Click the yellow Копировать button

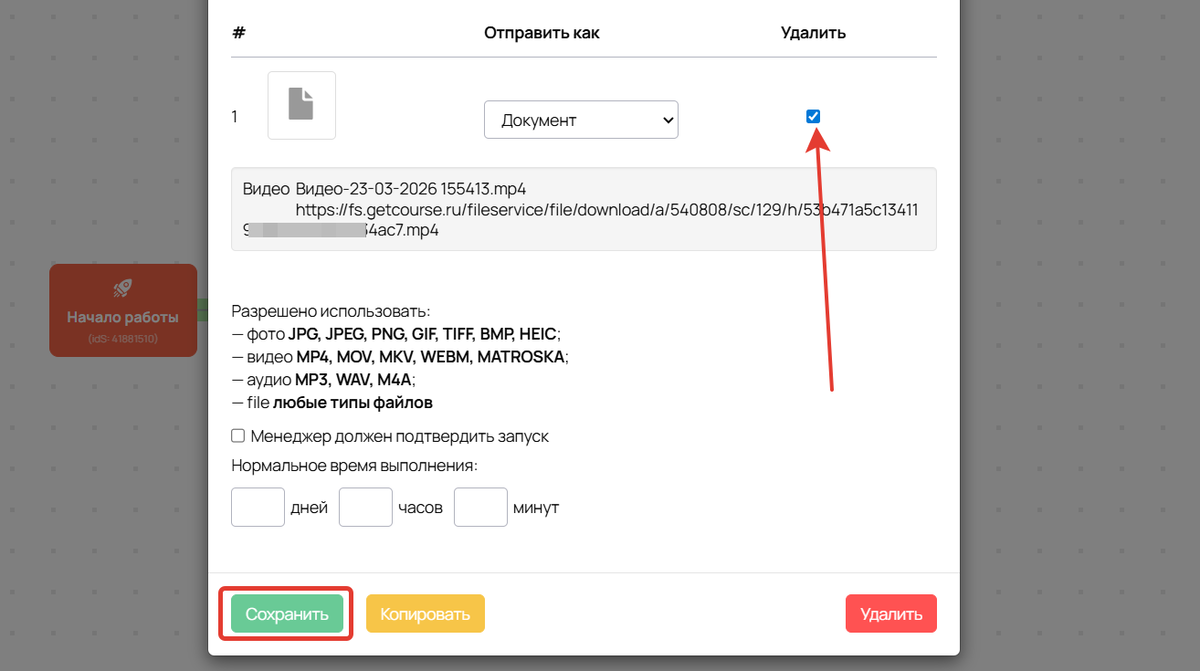[x=425, y=614]
